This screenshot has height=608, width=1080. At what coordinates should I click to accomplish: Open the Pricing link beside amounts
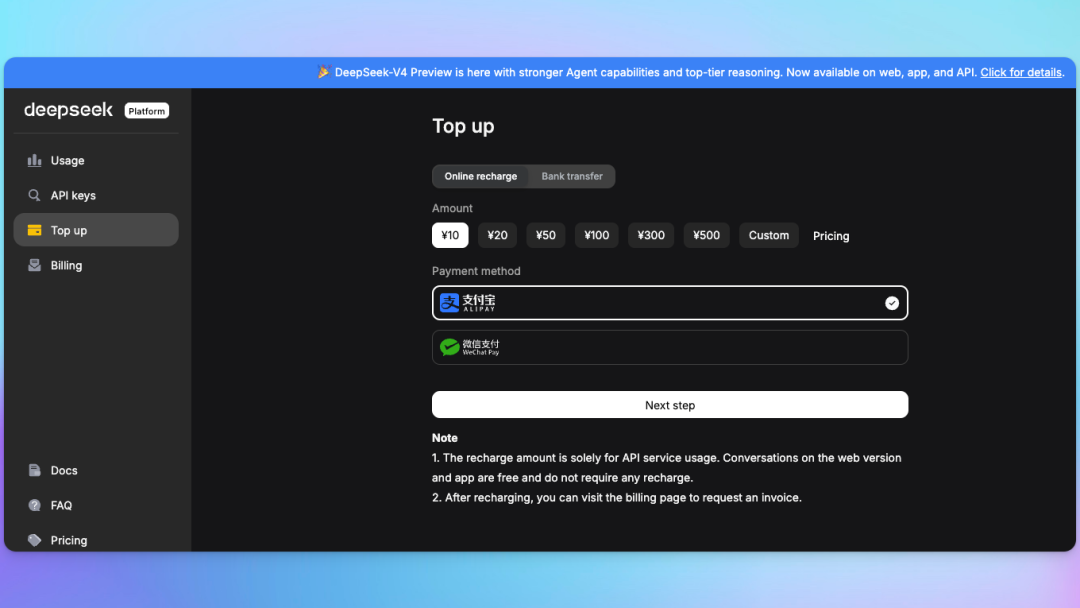[x=830, y=236]
